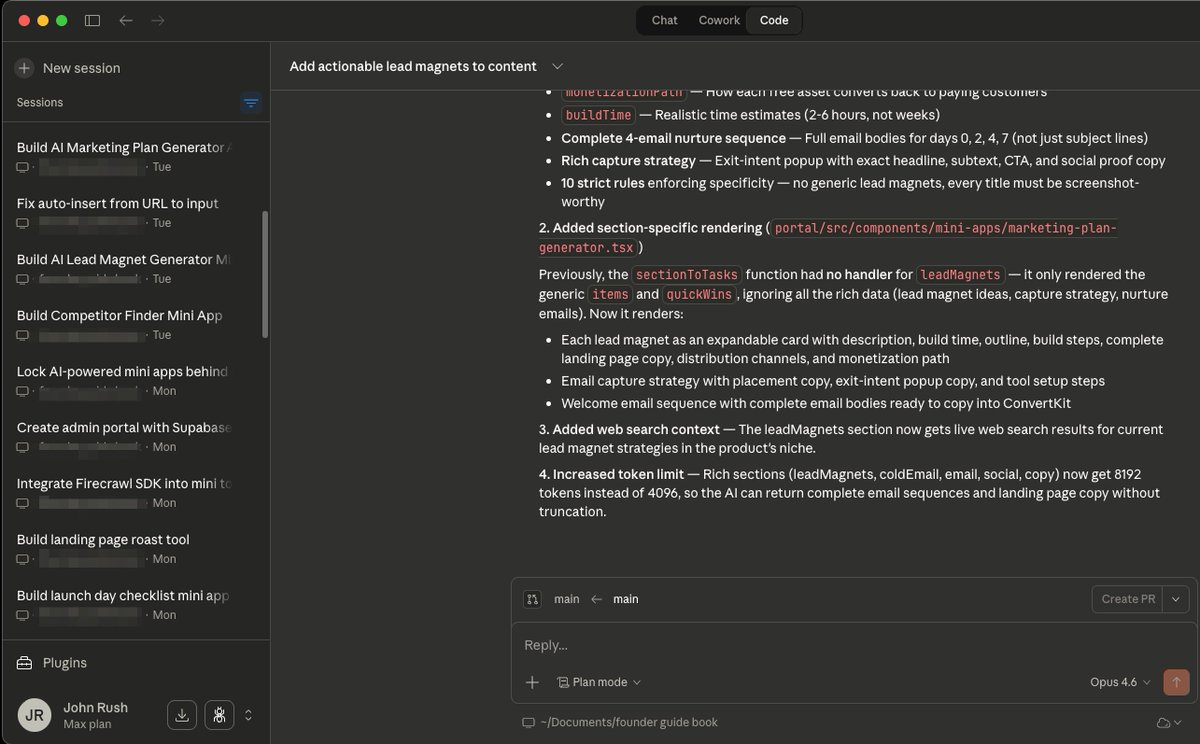Click the orange send arrow button
The width and height of the screenshot is (1200, 744).
[x=1176, y=682]
